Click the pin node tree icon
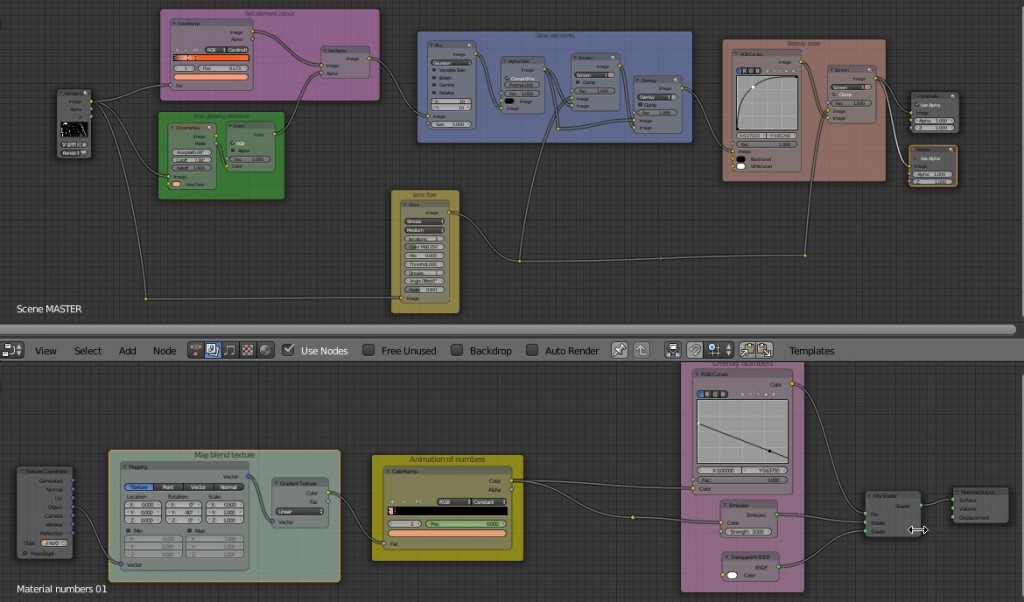The height and width of the screenshot is (602, 1024). click(619, 350)
